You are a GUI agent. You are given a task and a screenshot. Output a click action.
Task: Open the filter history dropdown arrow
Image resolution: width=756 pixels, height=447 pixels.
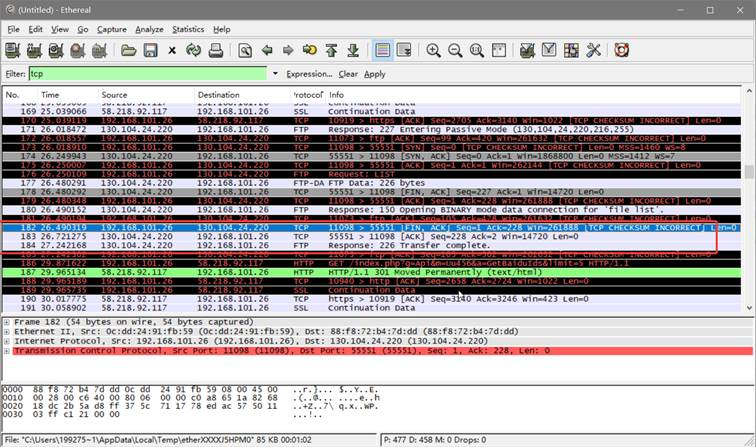click(275, 74)
